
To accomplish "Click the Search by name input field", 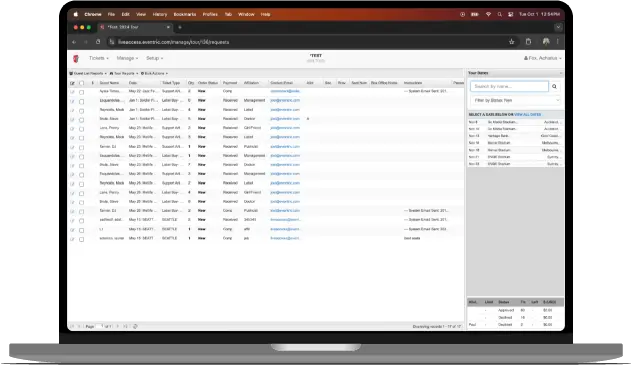I will 509,86.
